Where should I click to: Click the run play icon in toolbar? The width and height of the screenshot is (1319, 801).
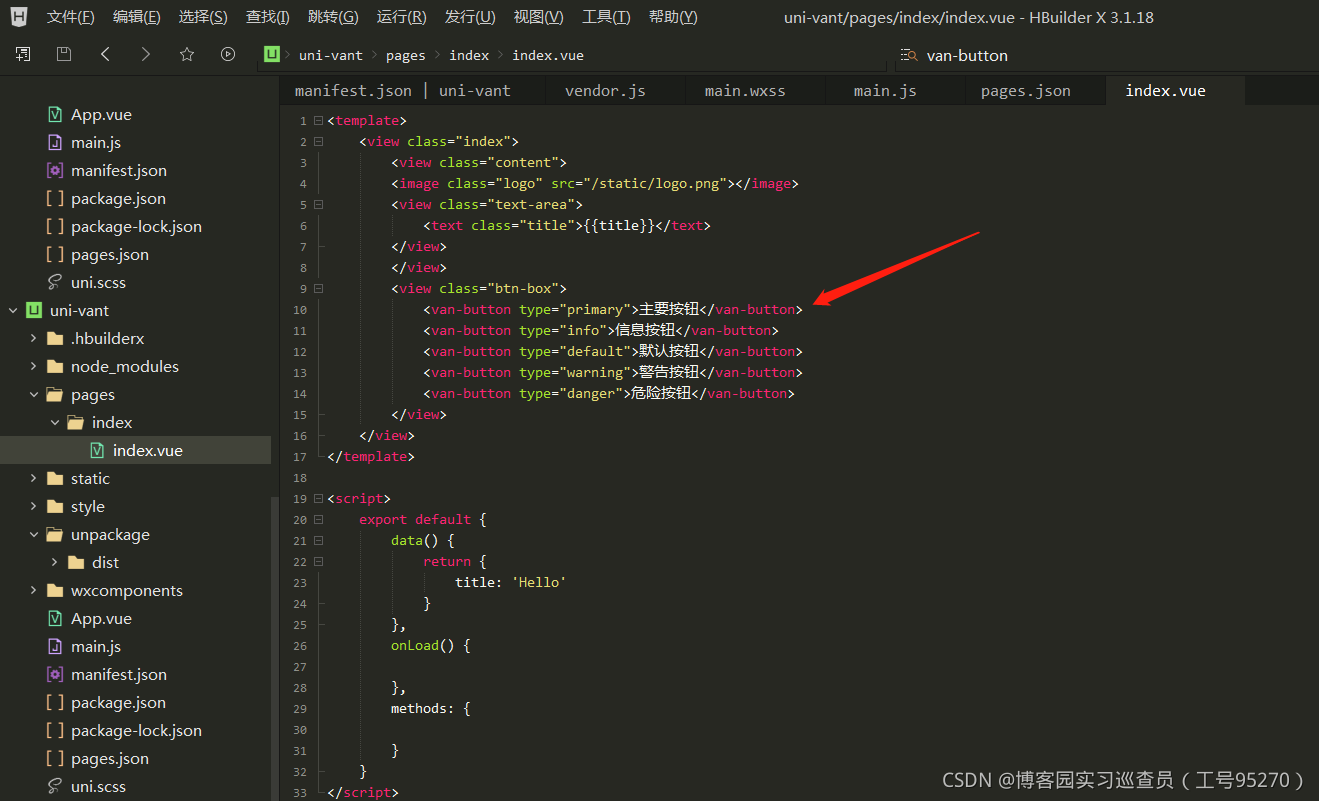228,55
